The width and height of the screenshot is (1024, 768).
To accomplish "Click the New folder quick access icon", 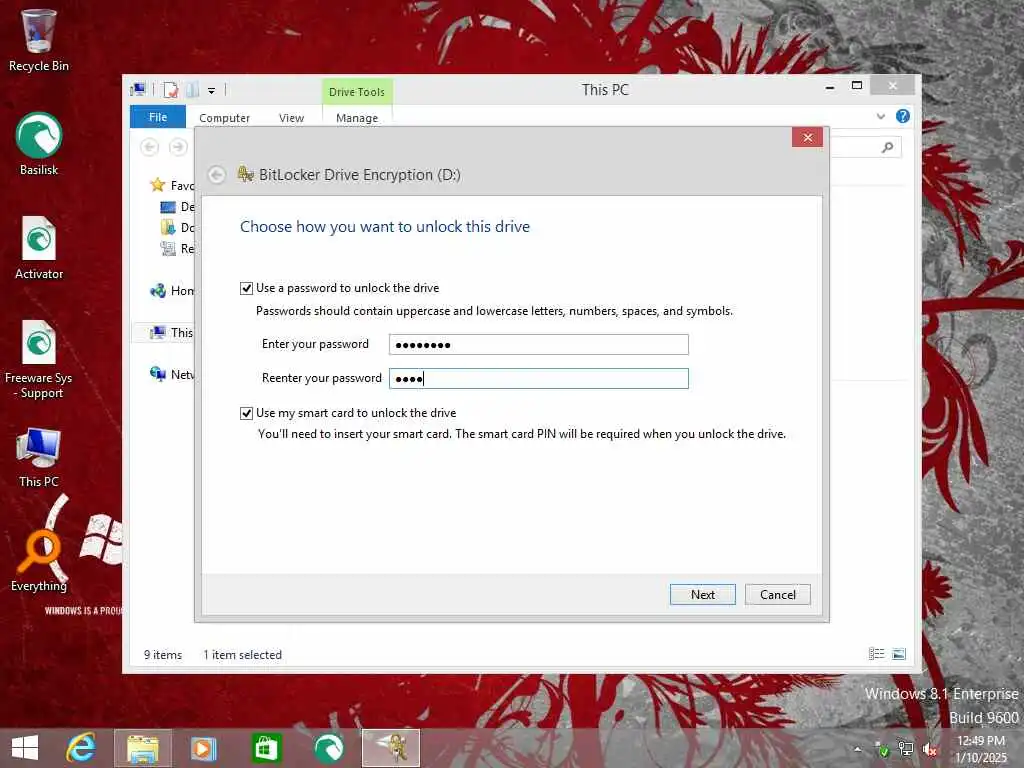I will click(193, 90).
